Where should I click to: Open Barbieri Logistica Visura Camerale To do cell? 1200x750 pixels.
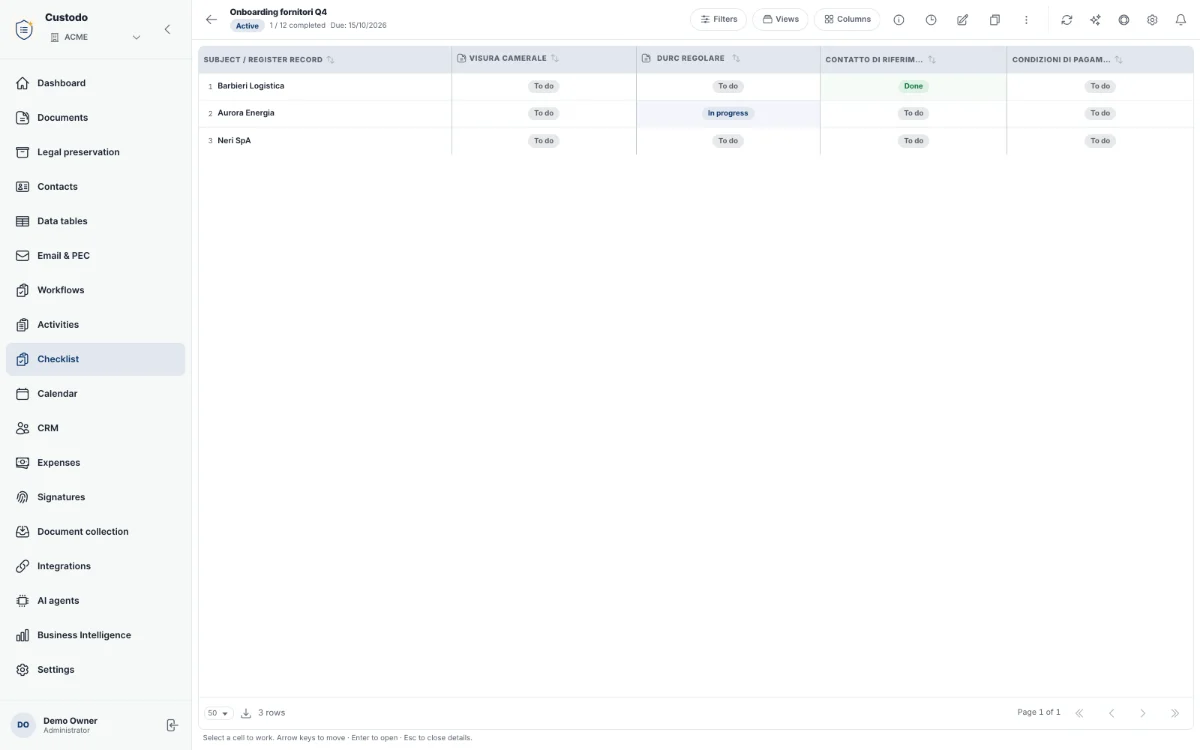click(x=544, y=87)
